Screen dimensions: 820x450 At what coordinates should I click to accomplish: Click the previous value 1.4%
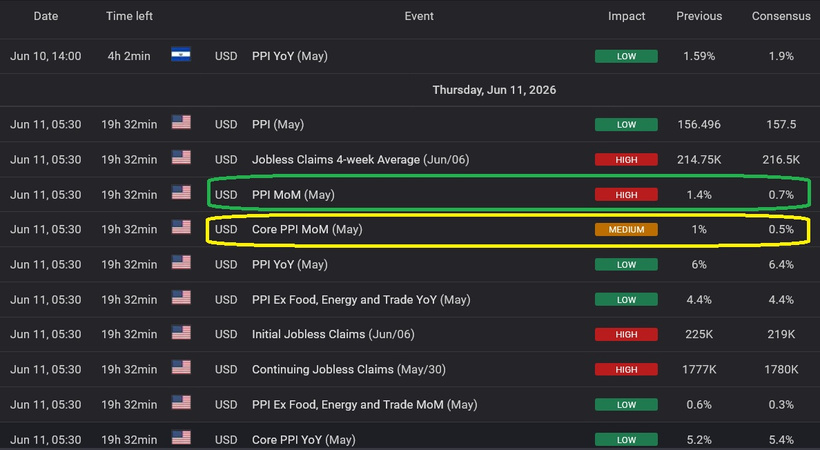click(699, 195)
